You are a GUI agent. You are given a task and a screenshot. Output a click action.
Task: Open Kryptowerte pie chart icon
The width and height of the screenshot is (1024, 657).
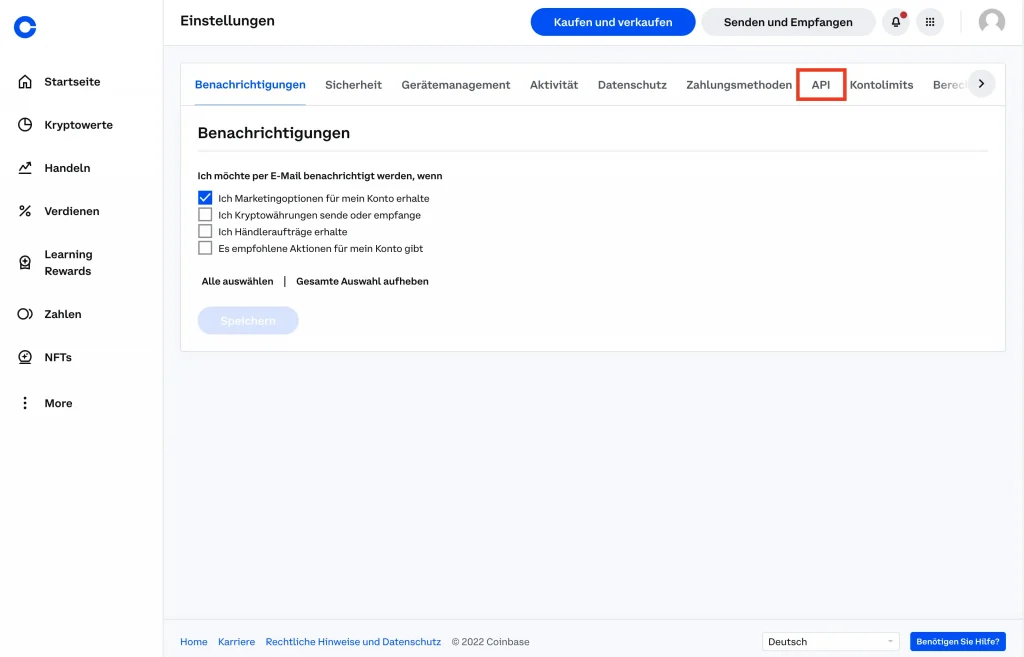point(25,125)
